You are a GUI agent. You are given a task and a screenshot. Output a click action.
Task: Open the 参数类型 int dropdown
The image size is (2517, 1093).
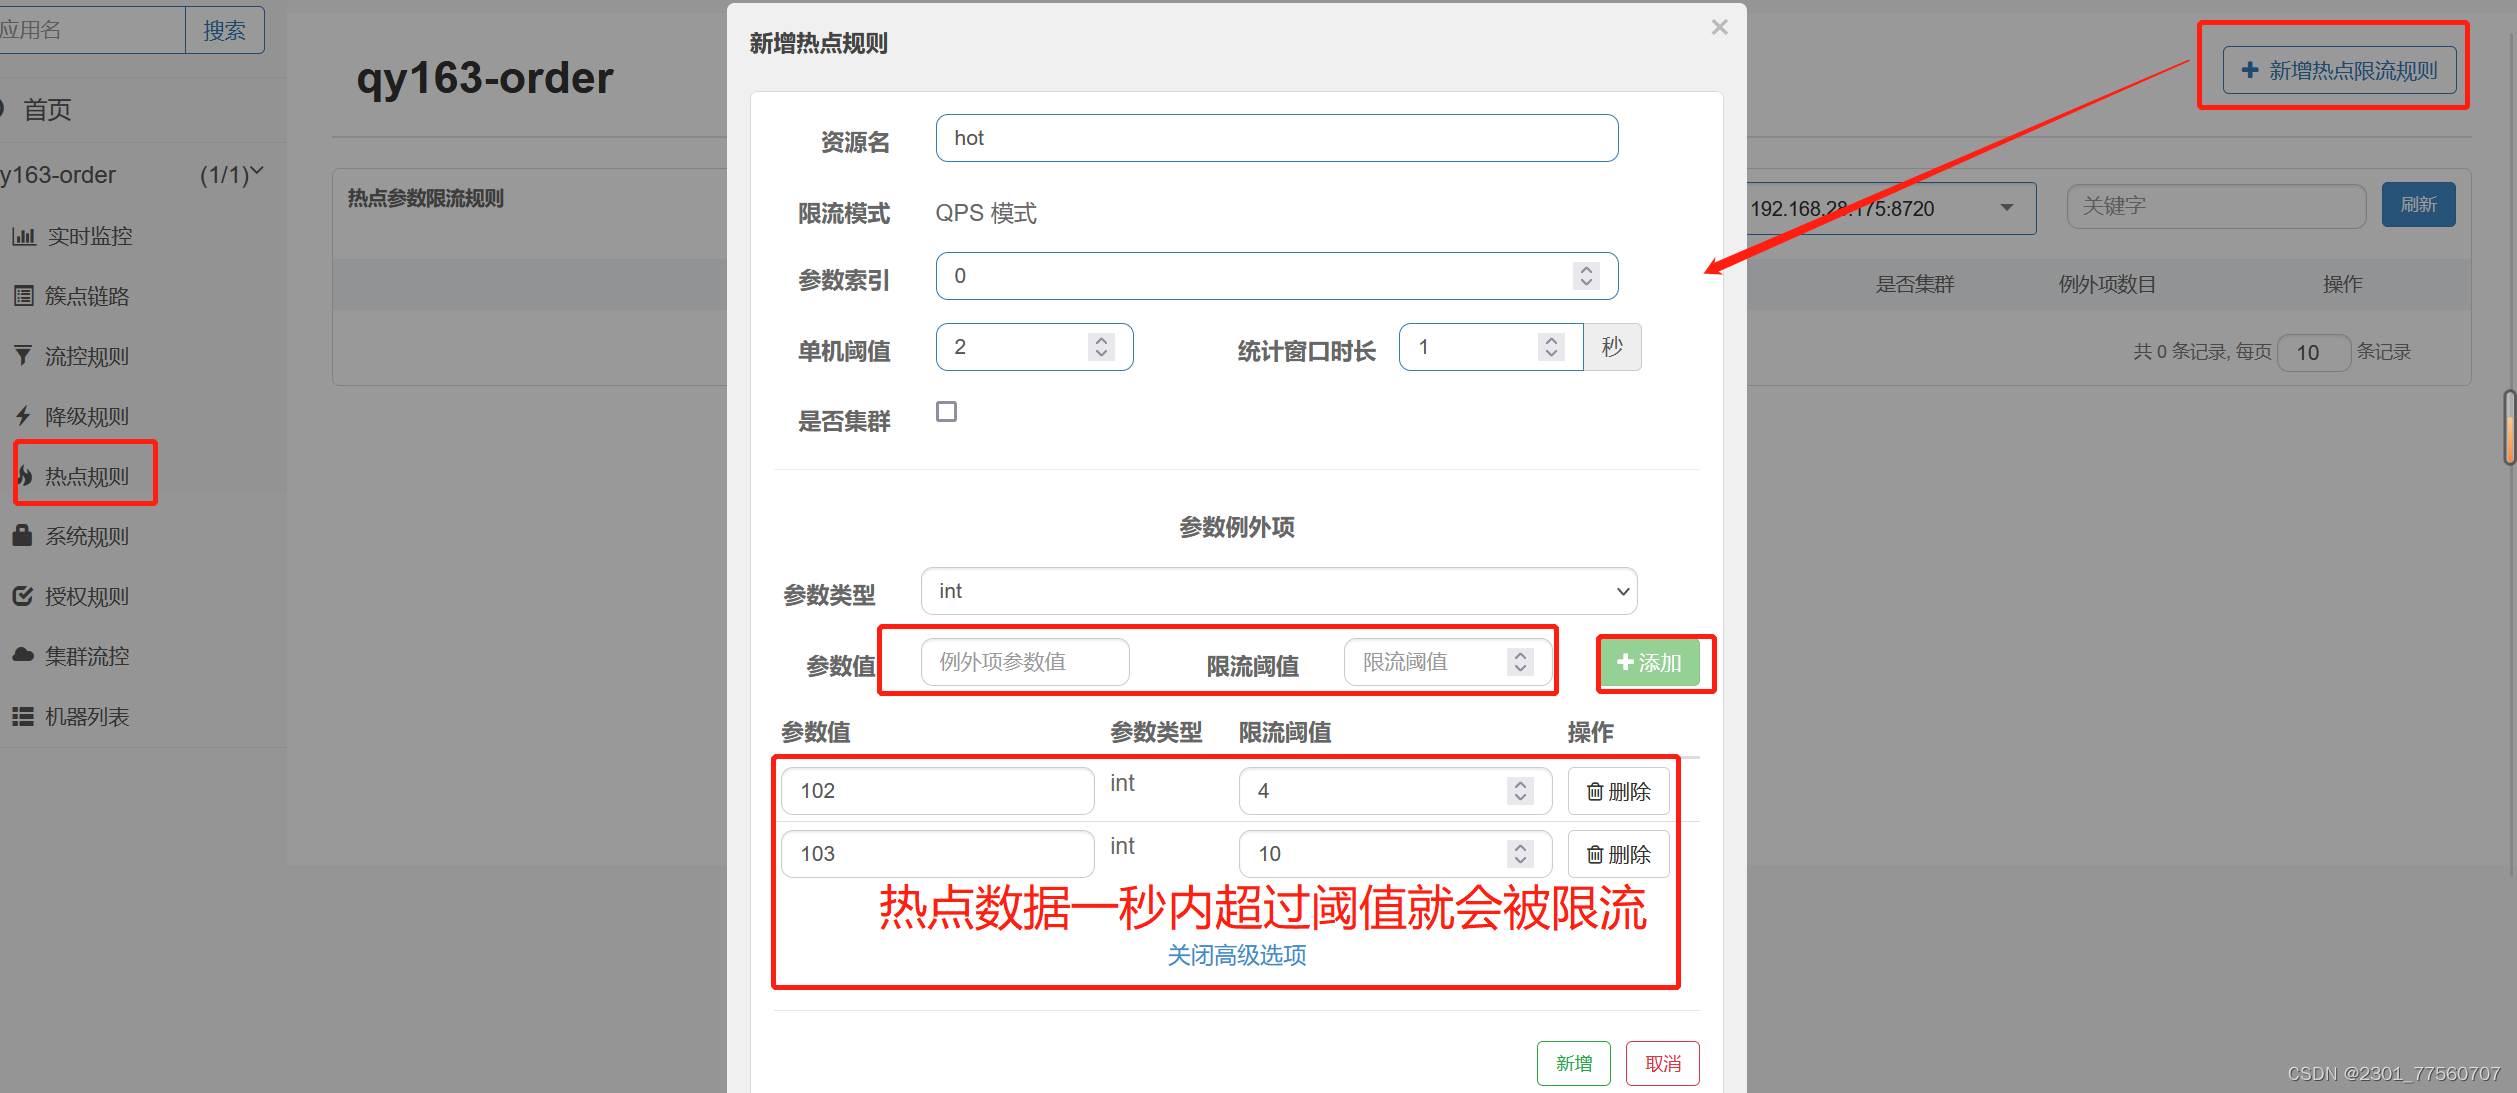point(1278,591)
